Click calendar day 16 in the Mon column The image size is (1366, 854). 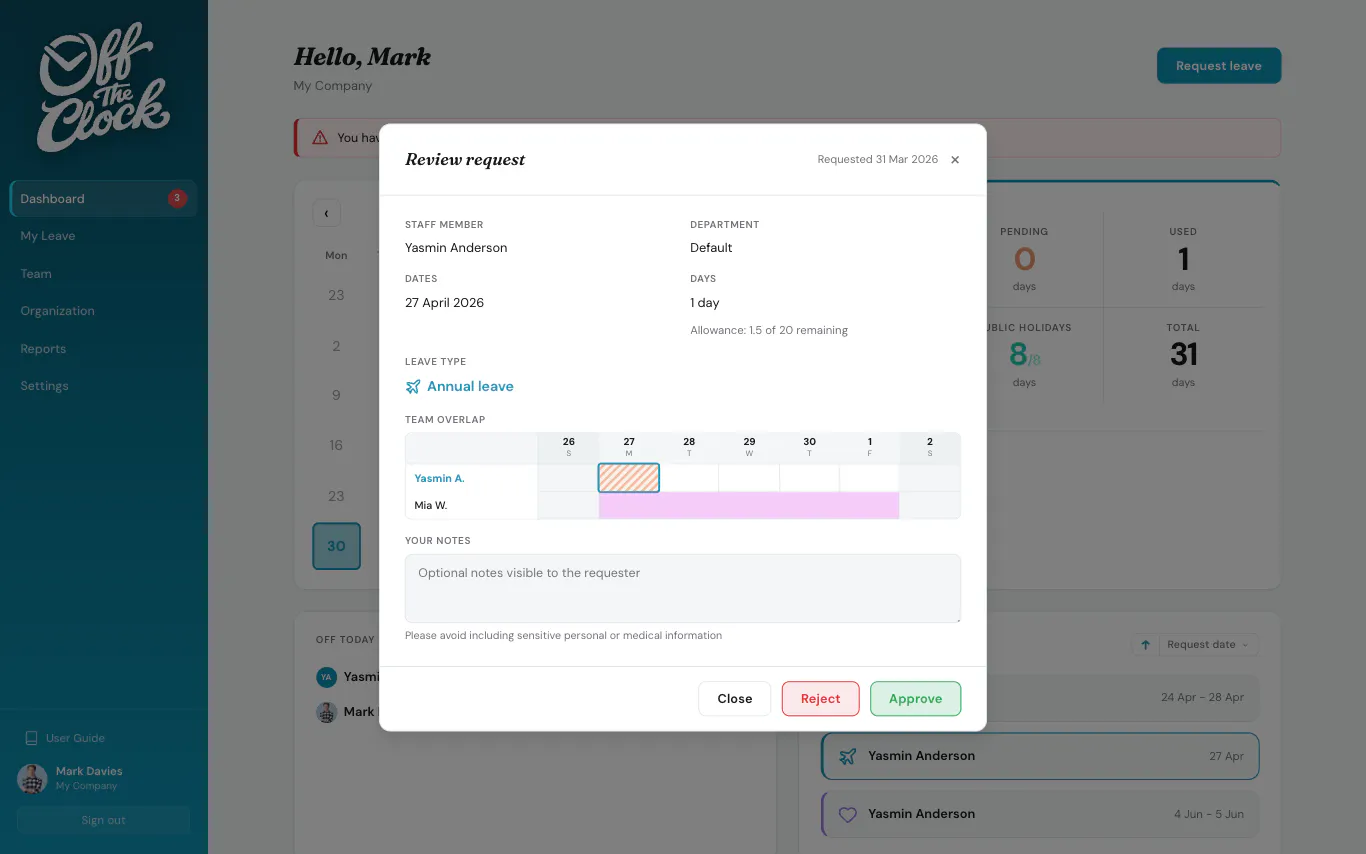click(x=336, y=445)
